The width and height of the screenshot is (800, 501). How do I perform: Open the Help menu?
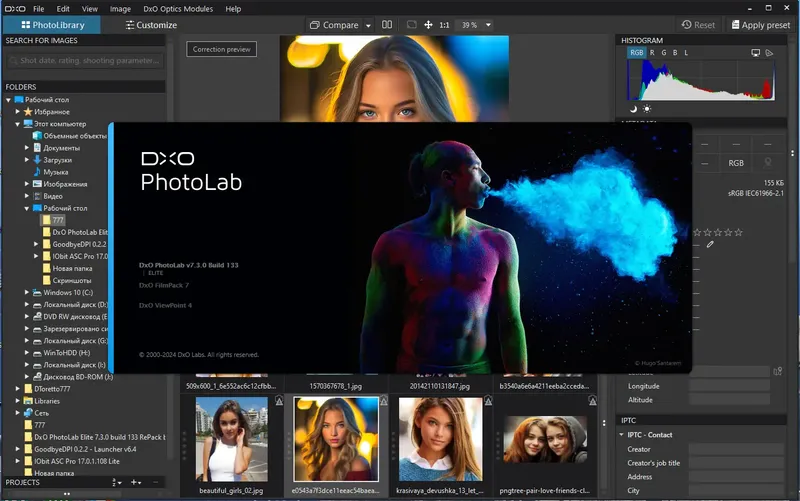233,9
